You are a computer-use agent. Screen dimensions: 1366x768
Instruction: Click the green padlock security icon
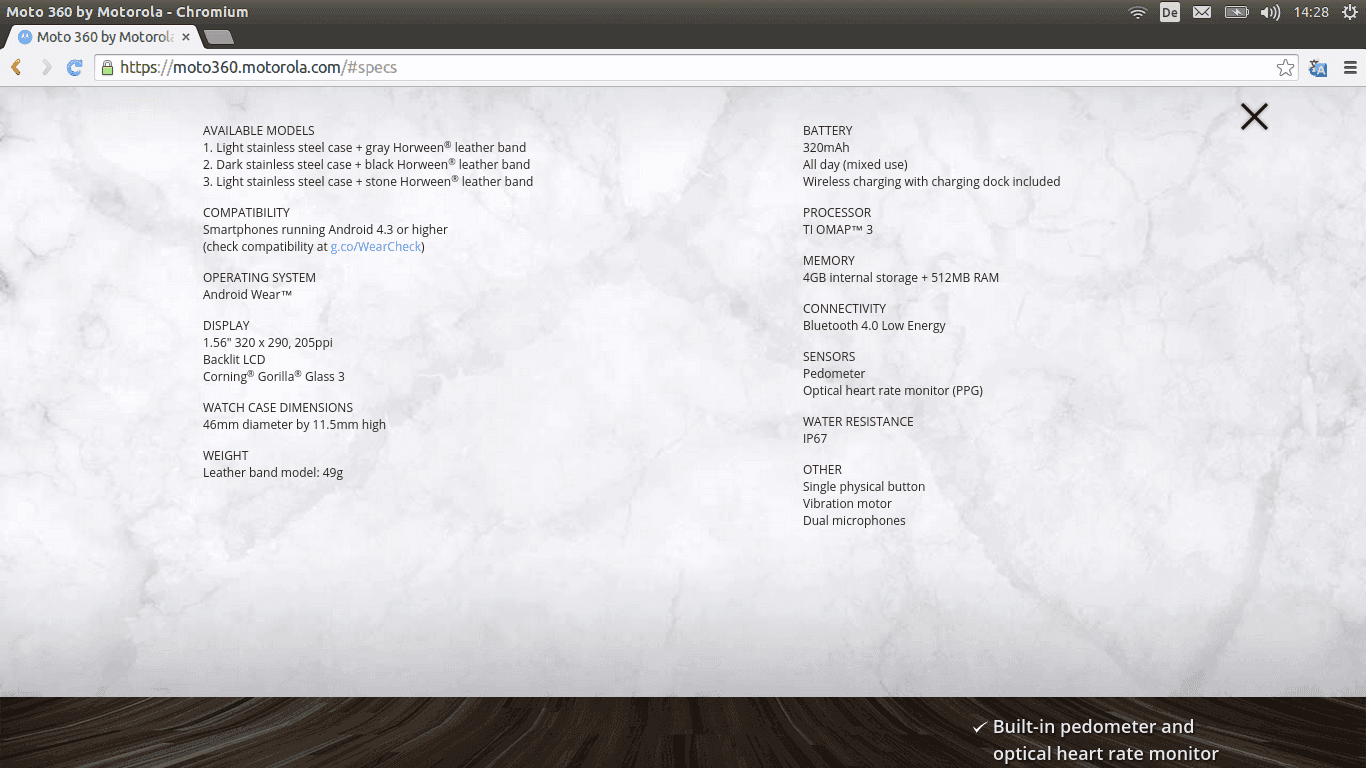(107, 67)
